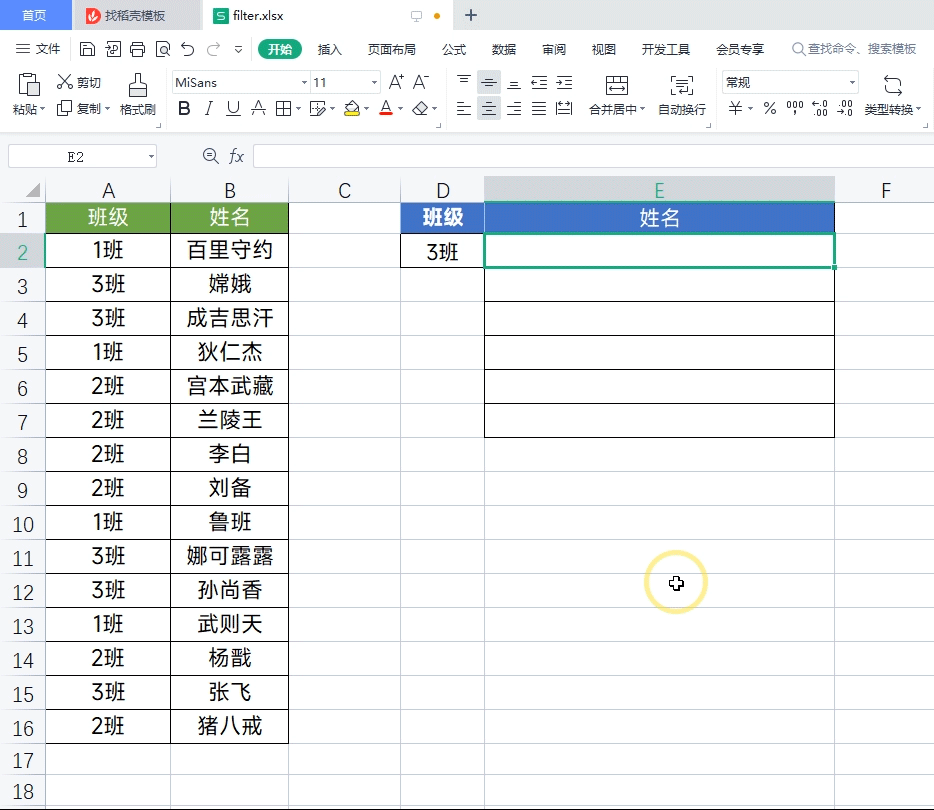Click the Print icon
This screenshot has width=934, height=810.
pyautogui.click(x=138, y=49)
